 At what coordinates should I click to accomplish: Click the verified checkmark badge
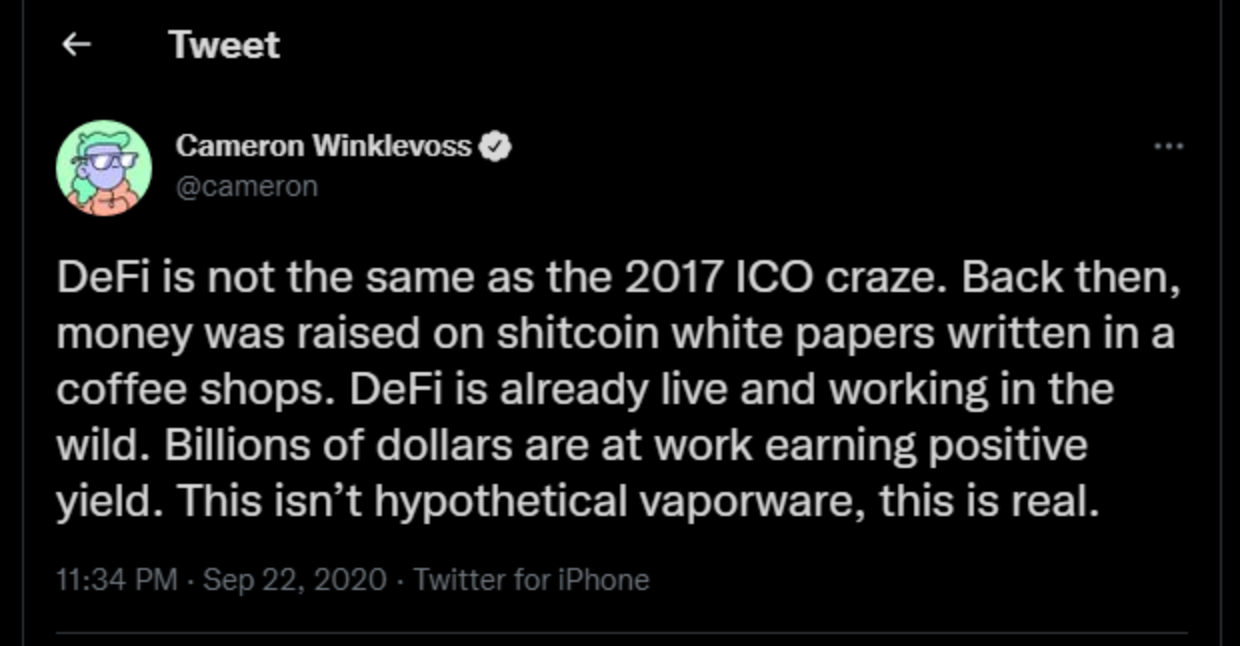click(x=496, y=147)
